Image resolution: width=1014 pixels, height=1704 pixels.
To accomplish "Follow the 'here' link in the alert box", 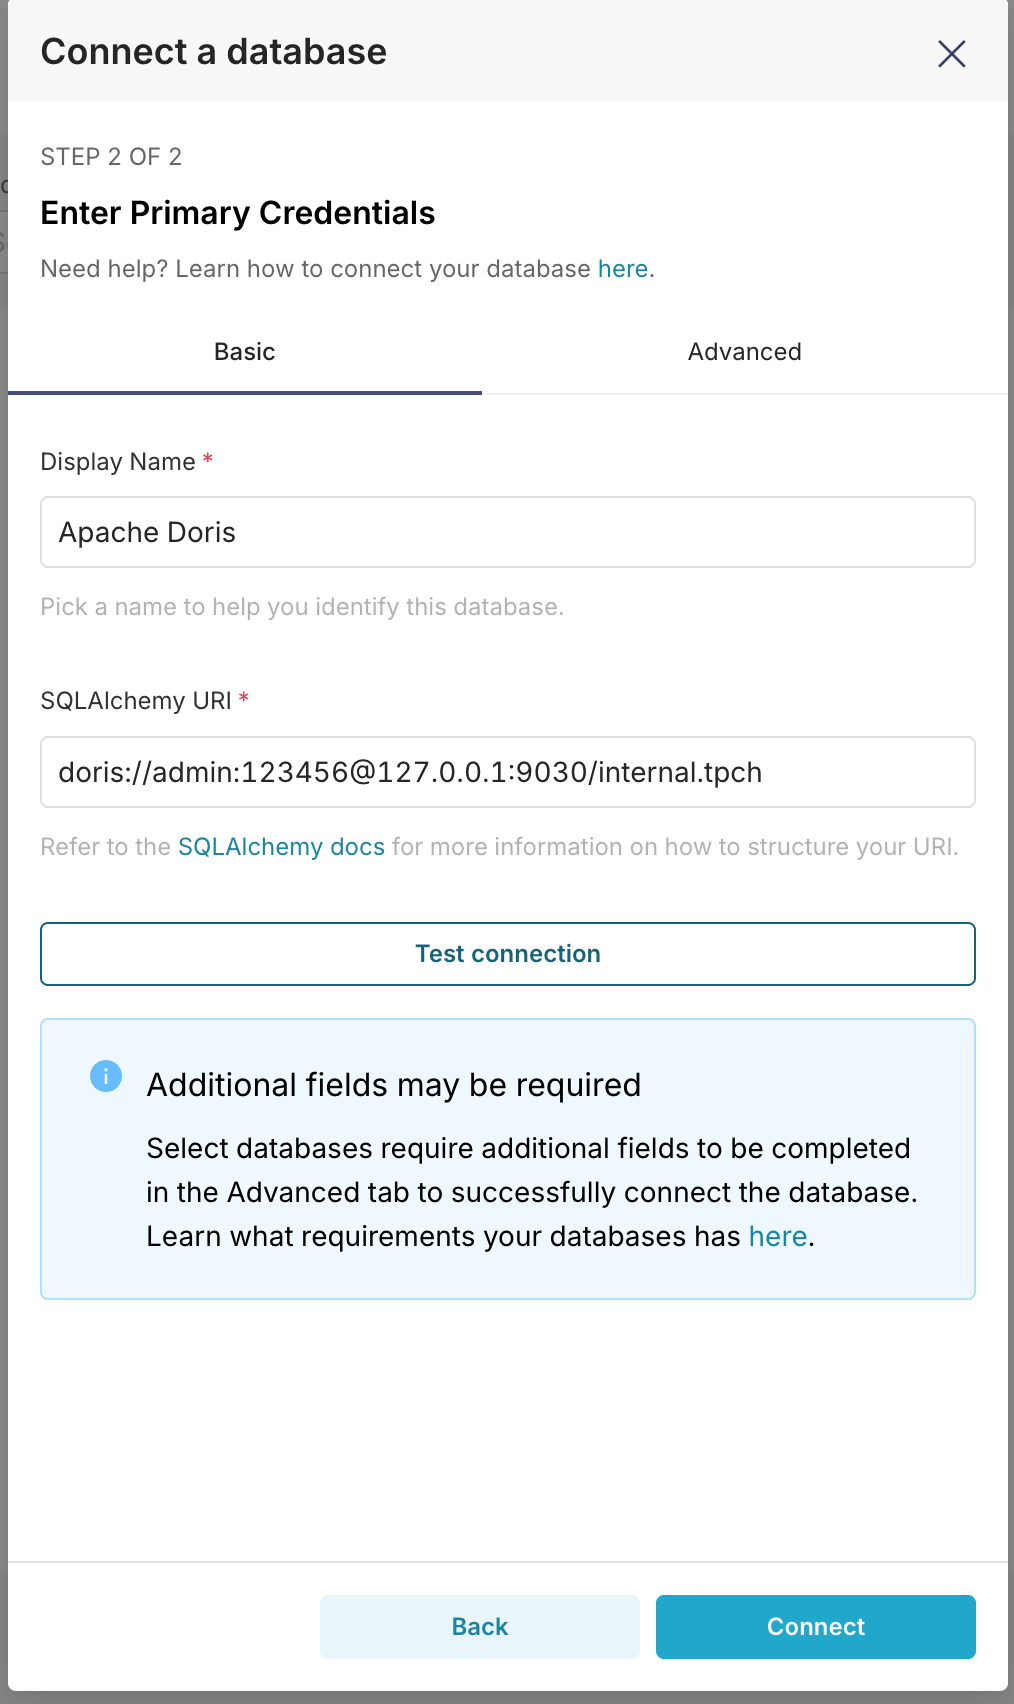I will click(777, 1237).
